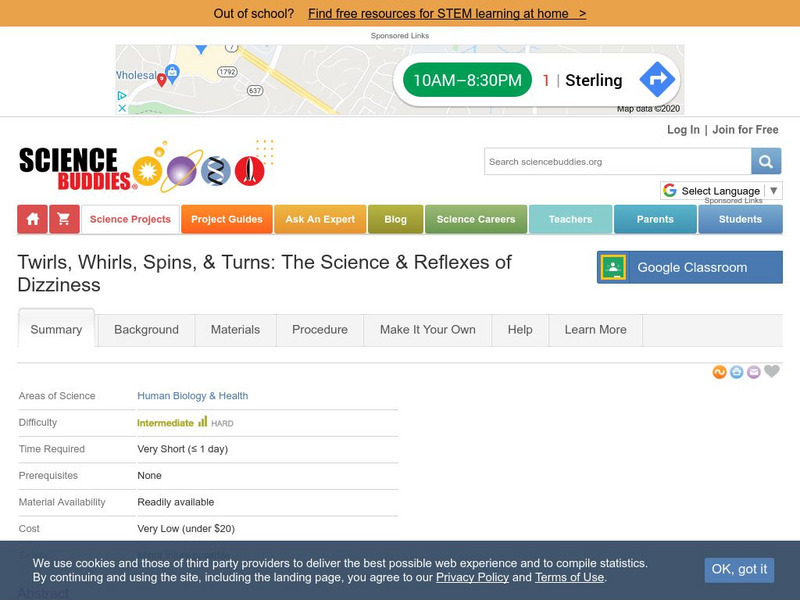Click the Intermediate difficulty value

coord(165,423)
